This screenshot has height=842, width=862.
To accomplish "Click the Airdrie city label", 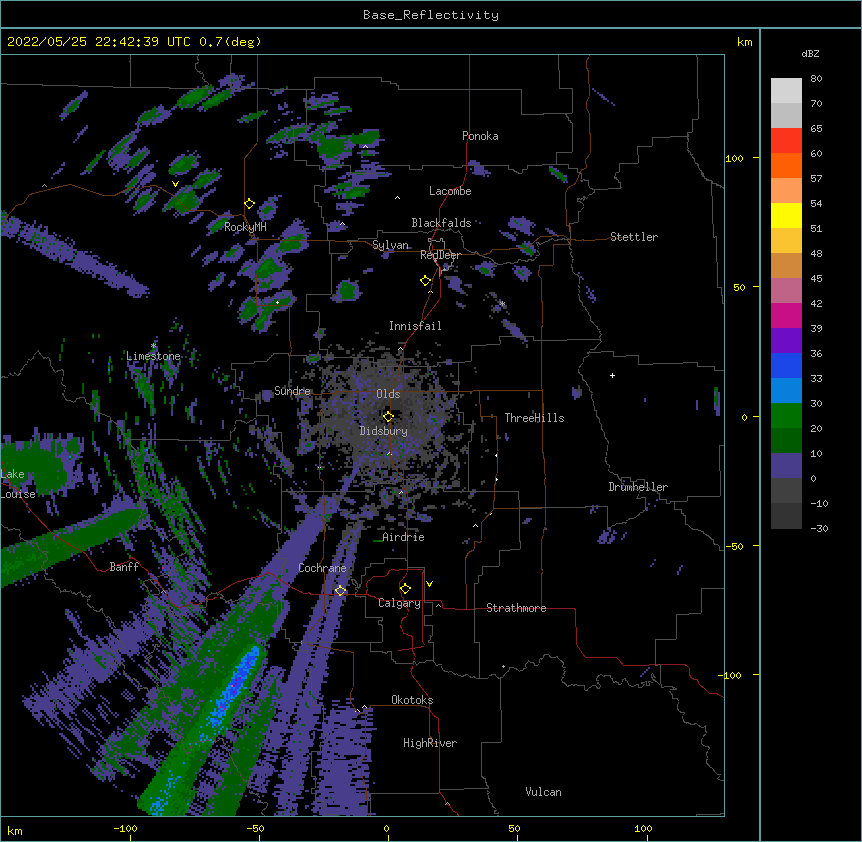I will pos(403,537).
